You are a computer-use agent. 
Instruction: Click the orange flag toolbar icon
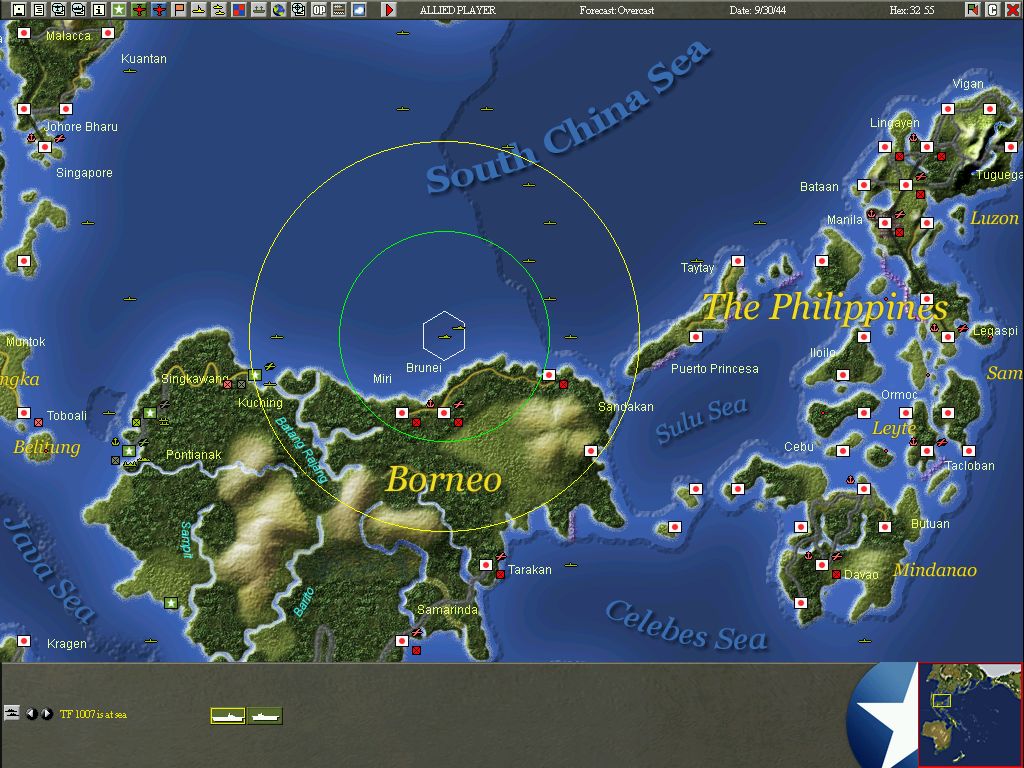point(178,9)
